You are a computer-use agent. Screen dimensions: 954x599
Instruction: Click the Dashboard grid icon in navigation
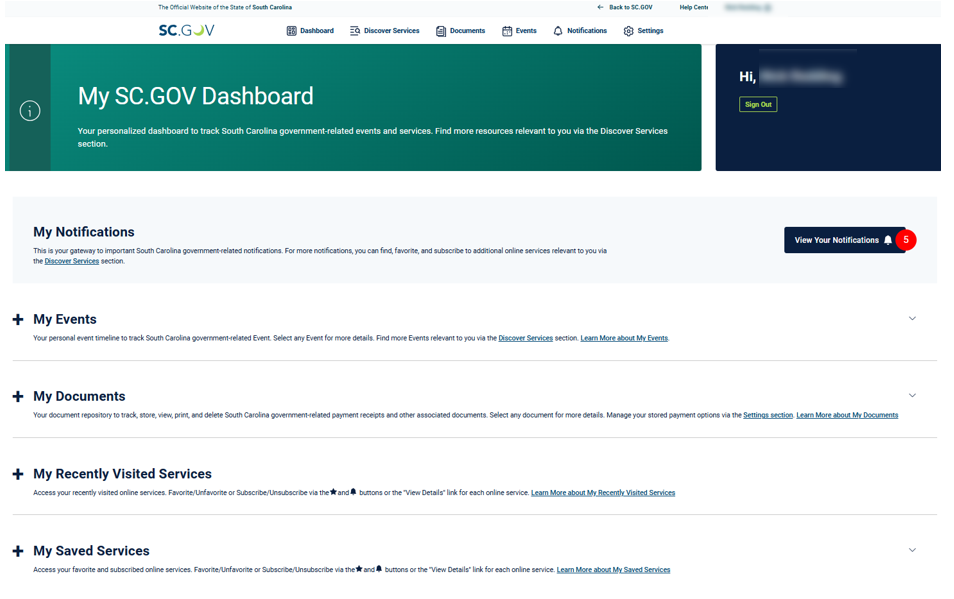point(291,31)
